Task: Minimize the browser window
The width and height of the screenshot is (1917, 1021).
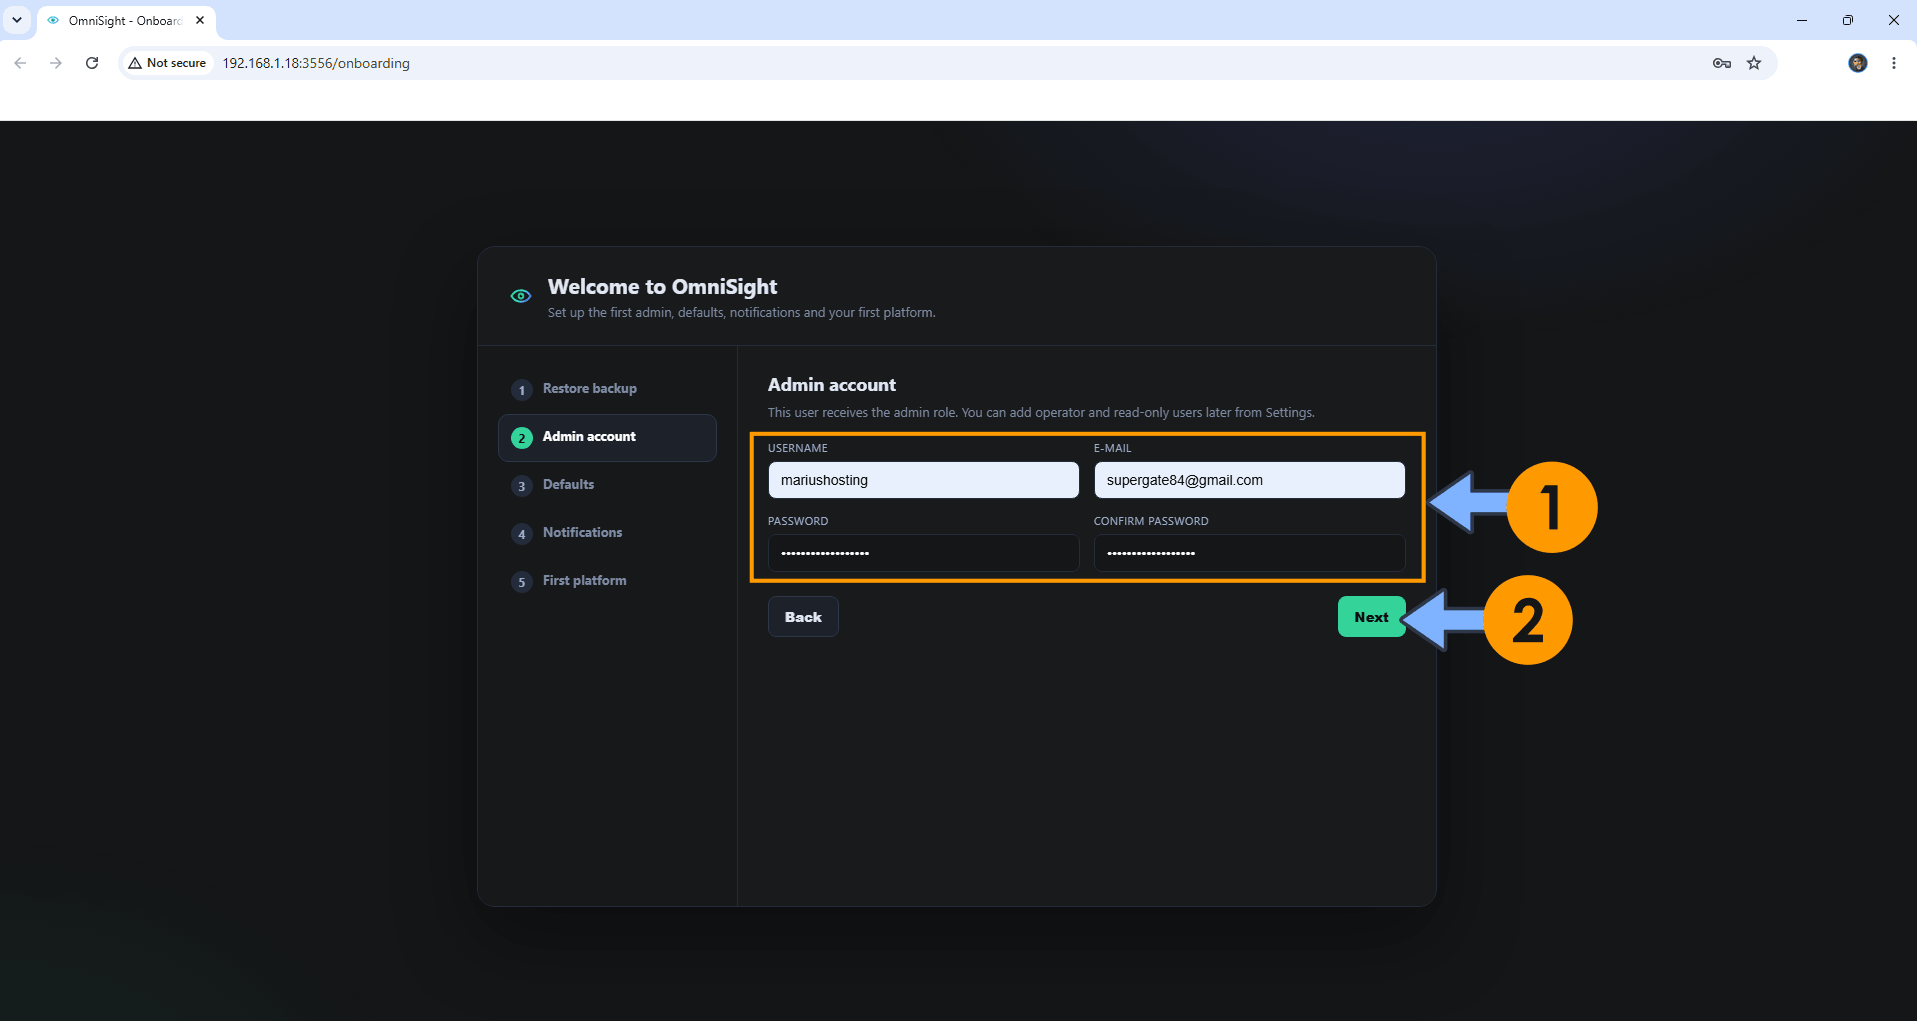Action: click(x=1802, y=20)
